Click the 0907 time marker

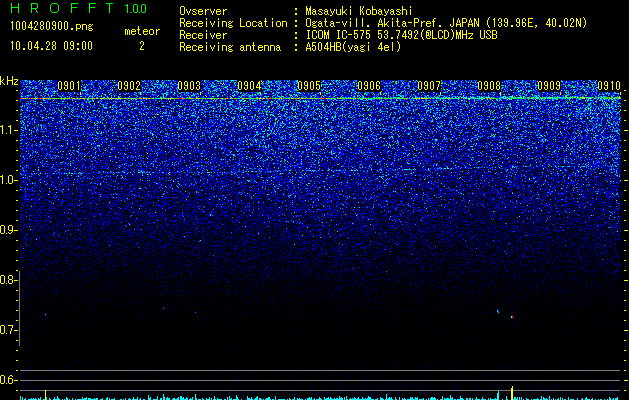(x=429, y=86)
